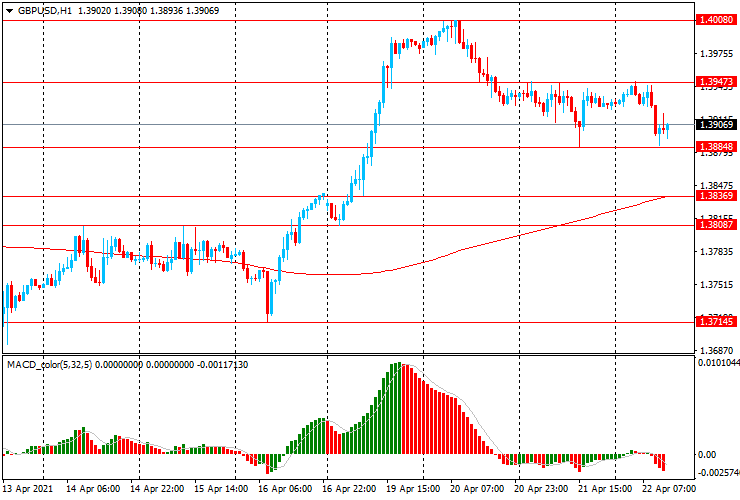Click the current price tag 1.39069
This screenshot has height=500, width=740.
[716, 125]
